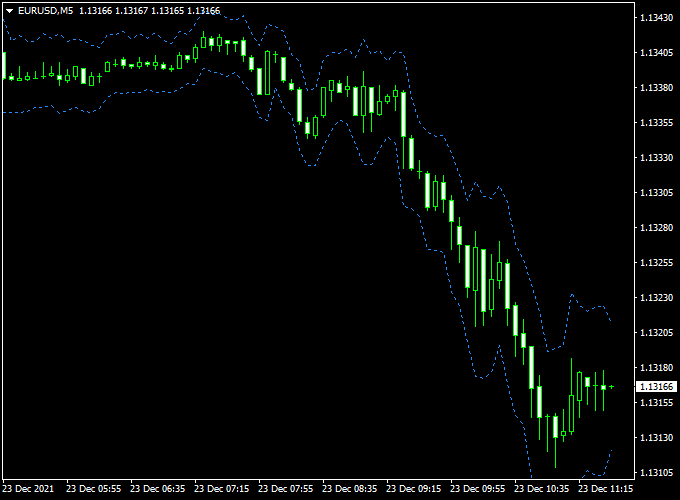Click price level 1.13105 on the scale

657,473
